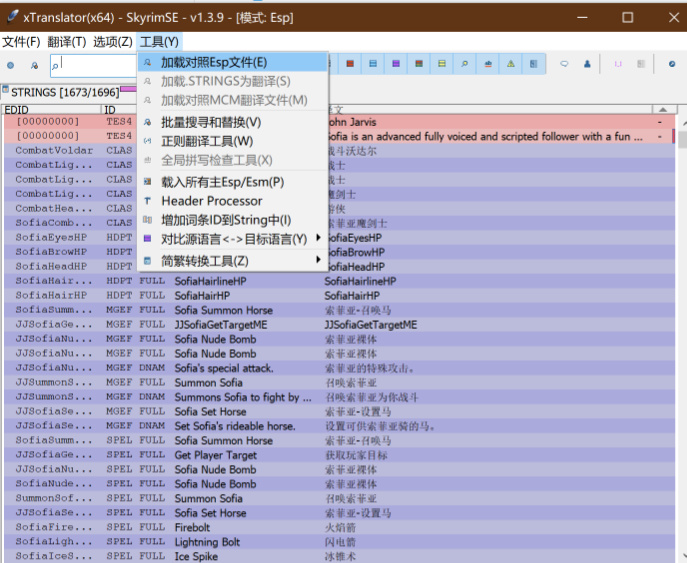
Task: Select the 'Ice Spike' SPEL row
Action: (x=340, y=556)
